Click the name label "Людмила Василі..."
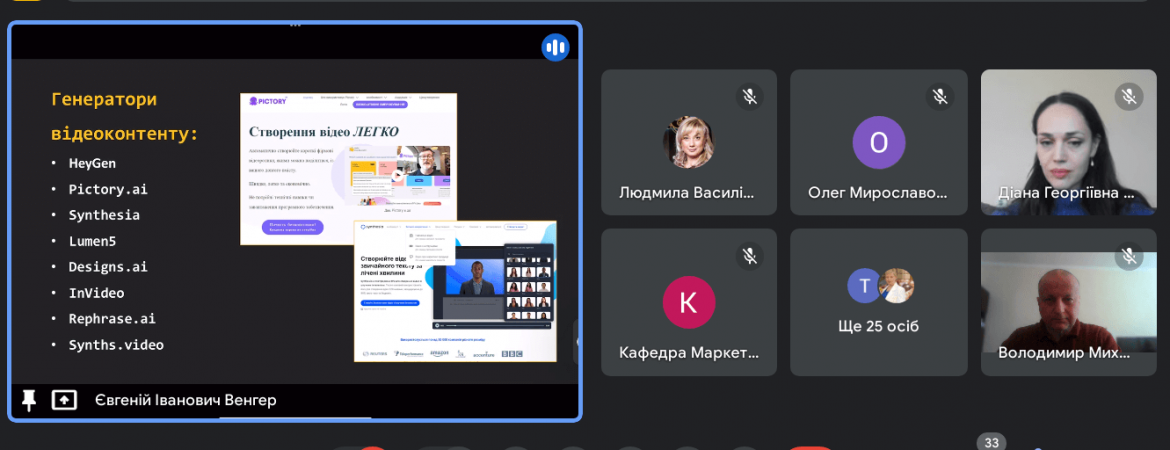 686,193
